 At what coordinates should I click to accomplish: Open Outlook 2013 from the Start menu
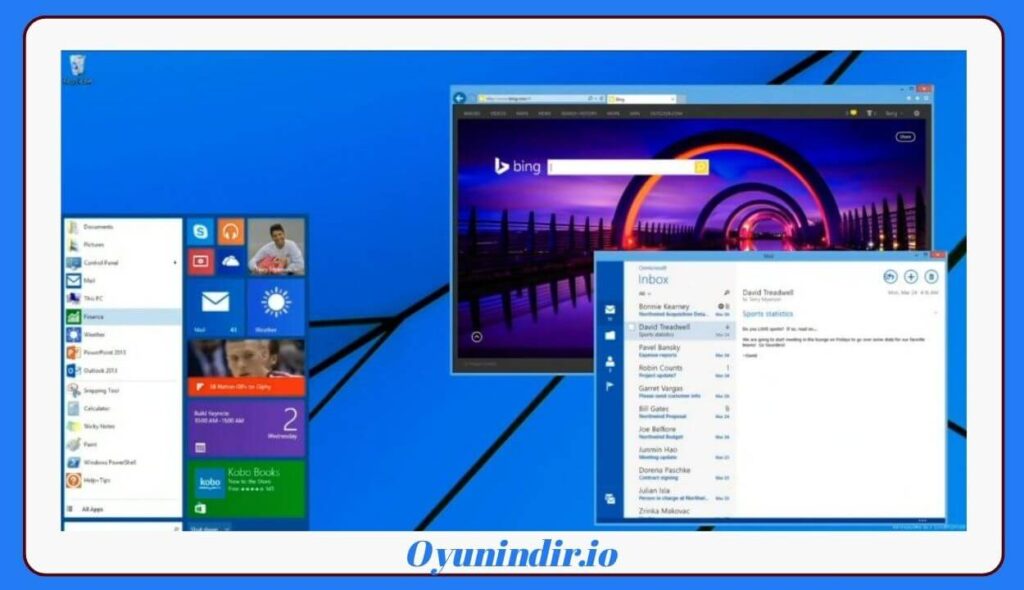123,370
